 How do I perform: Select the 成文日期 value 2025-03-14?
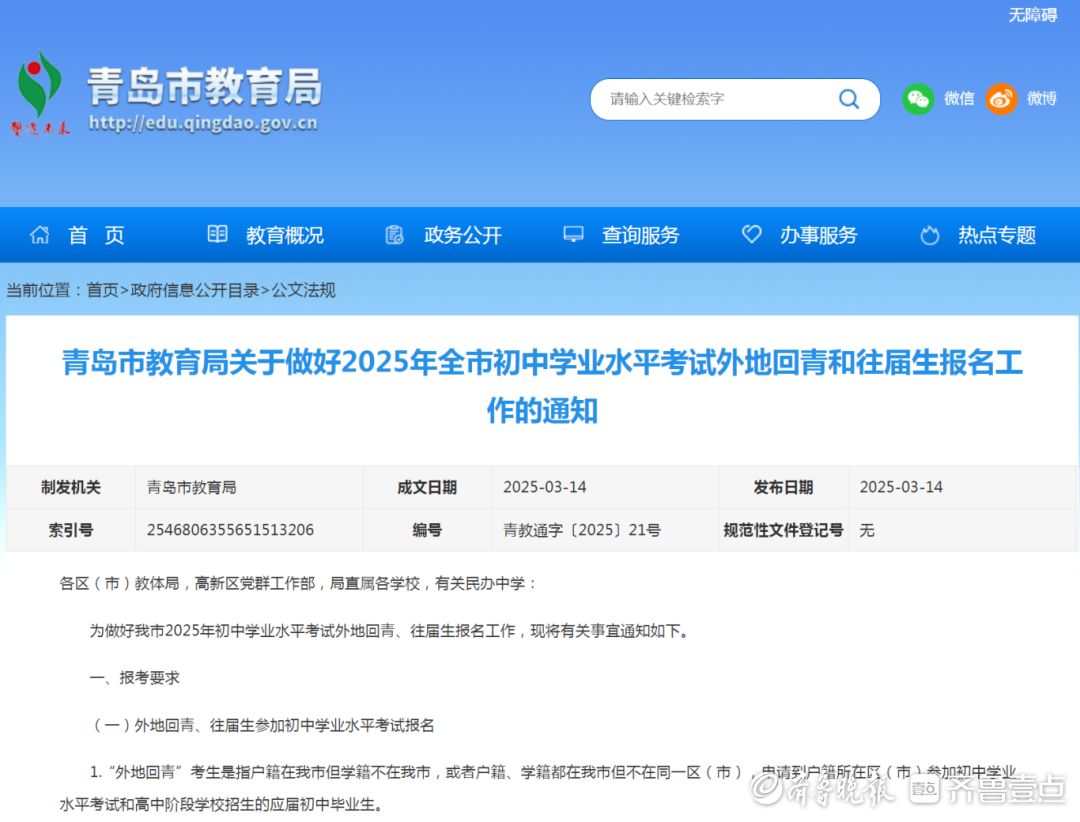[545, 487]
